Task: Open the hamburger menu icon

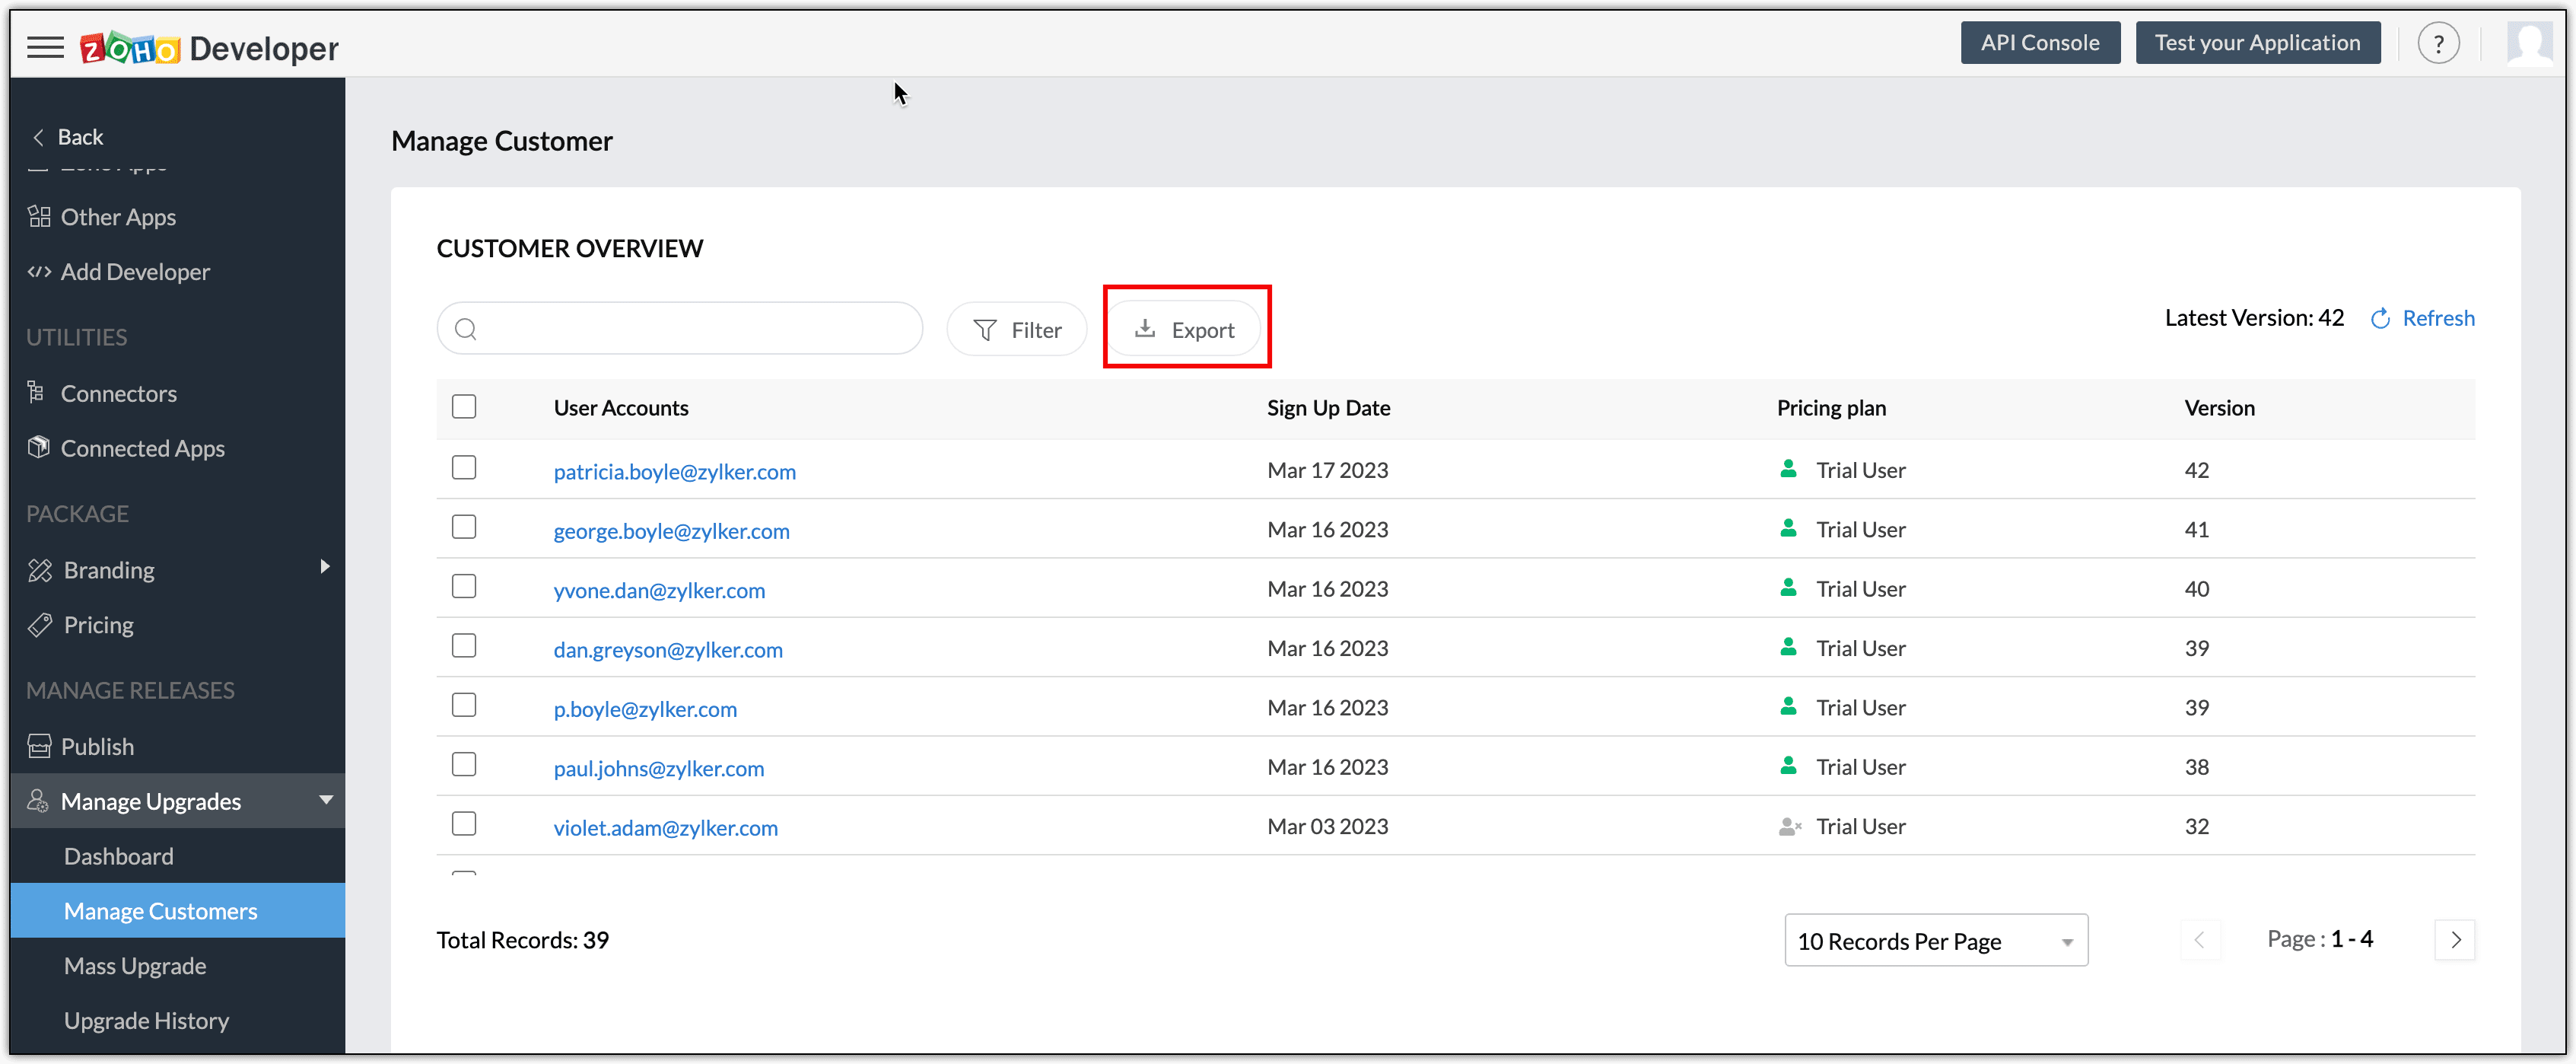Action: [x=45, y=47]
